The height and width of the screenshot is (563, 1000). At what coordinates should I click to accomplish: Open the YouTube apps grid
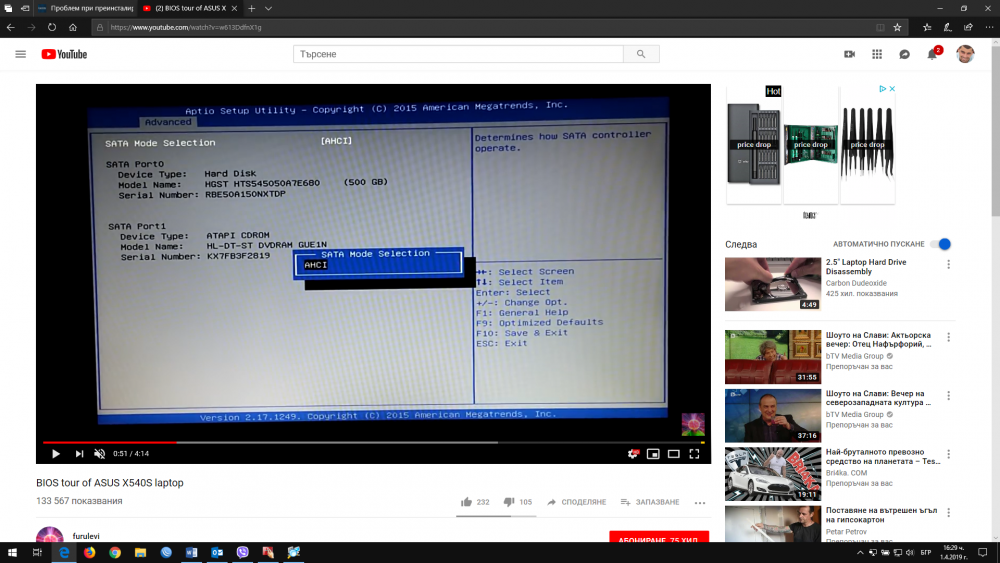(x=877, y=54)
